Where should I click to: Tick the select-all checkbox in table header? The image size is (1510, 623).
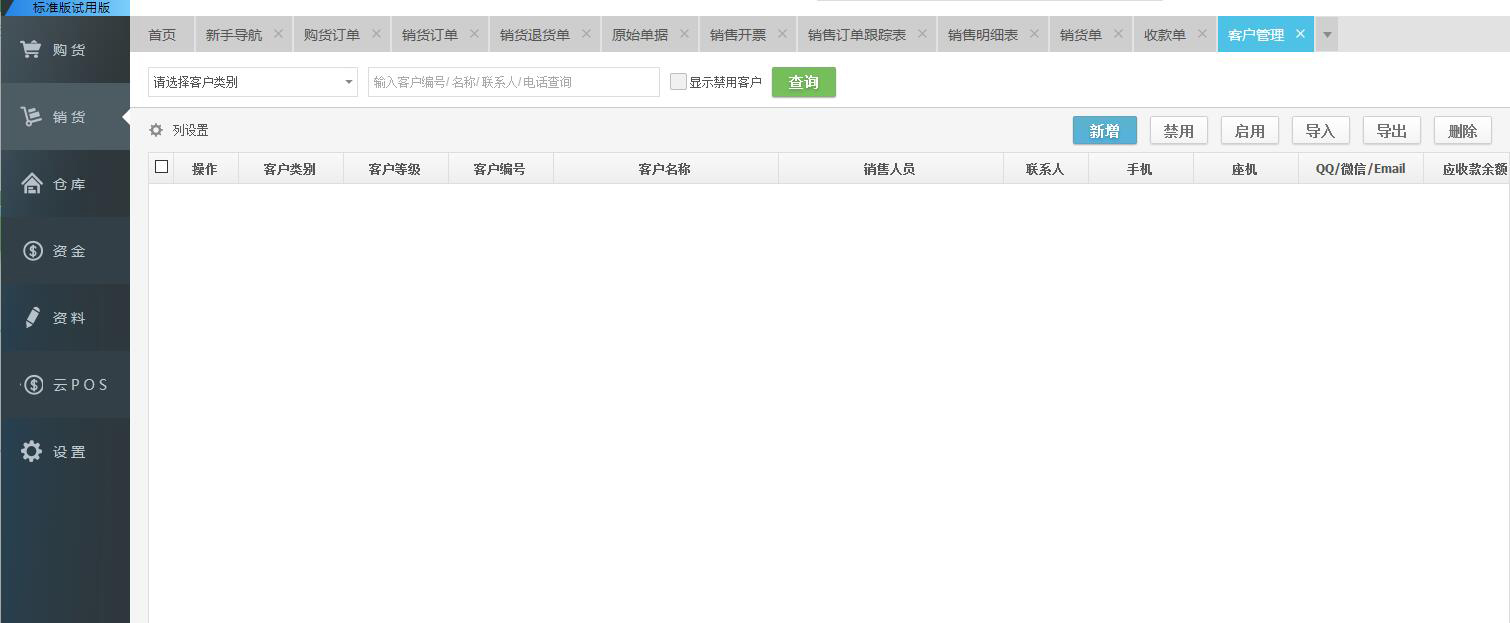click(161, 168)
